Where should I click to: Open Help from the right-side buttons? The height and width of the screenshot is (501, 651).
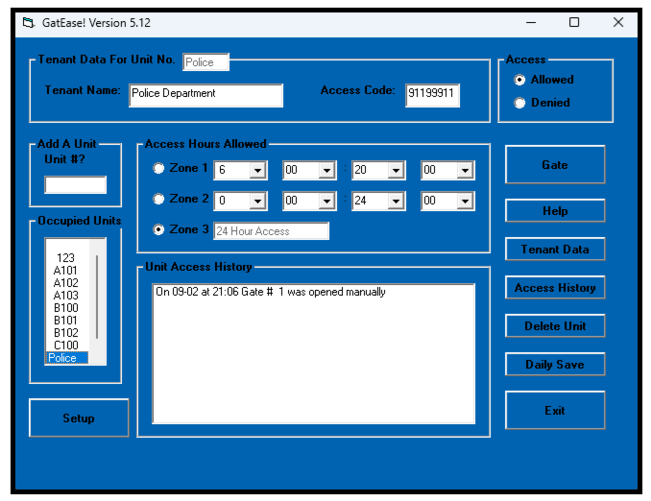[x=554, y=211]
